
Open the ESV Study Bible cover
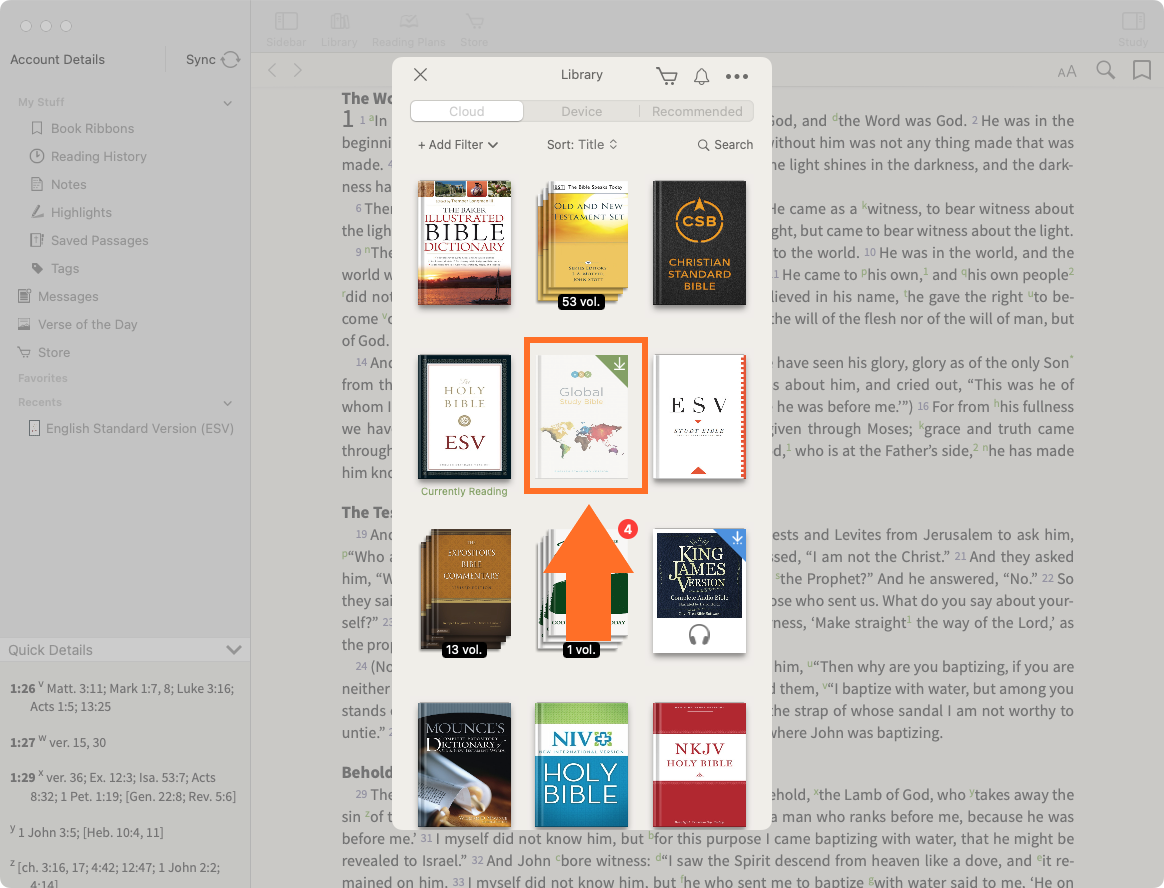(699, 417)
